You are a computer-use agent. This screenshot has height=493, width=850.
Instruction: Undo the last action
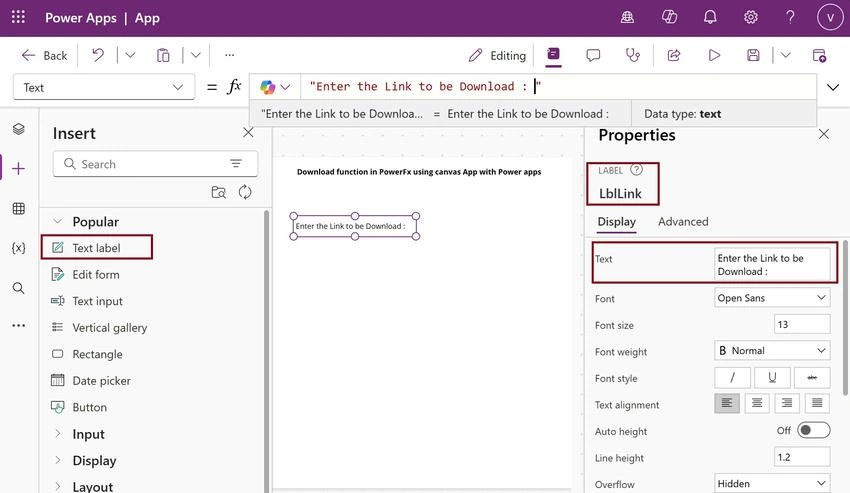[98, 55]
